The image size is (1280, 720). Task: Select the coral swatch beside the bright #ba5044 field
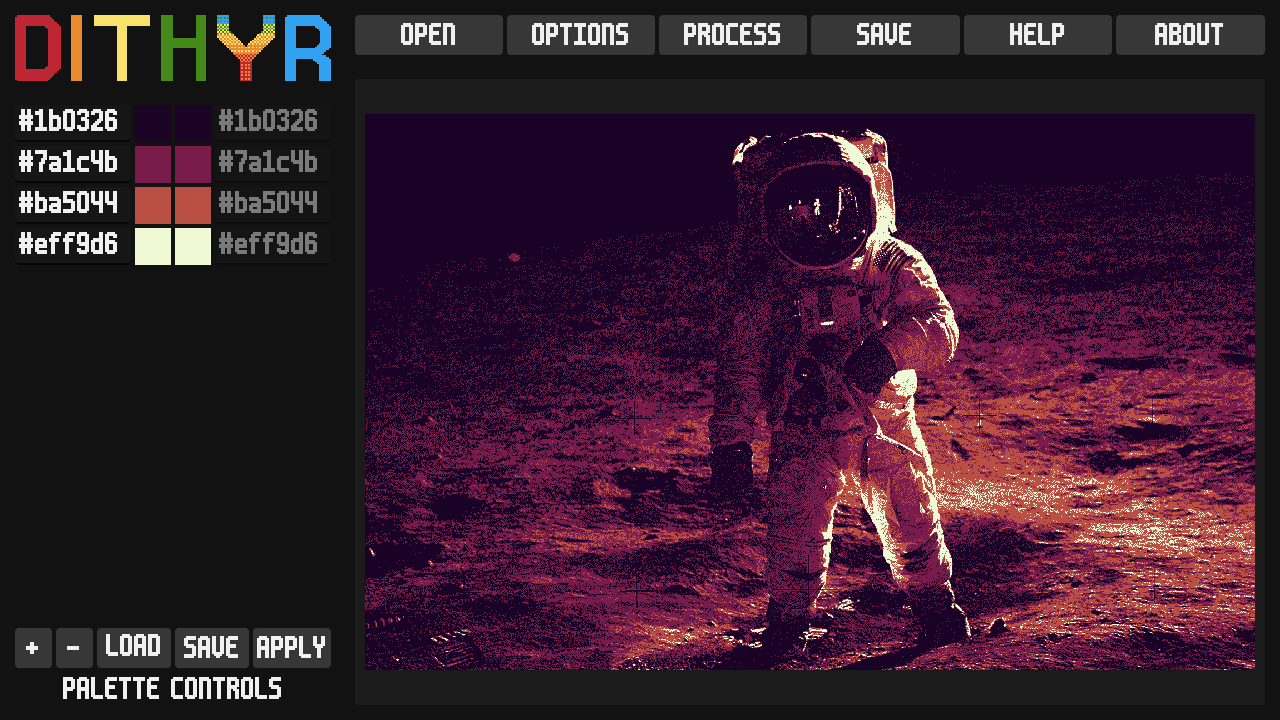click(153, 205)
